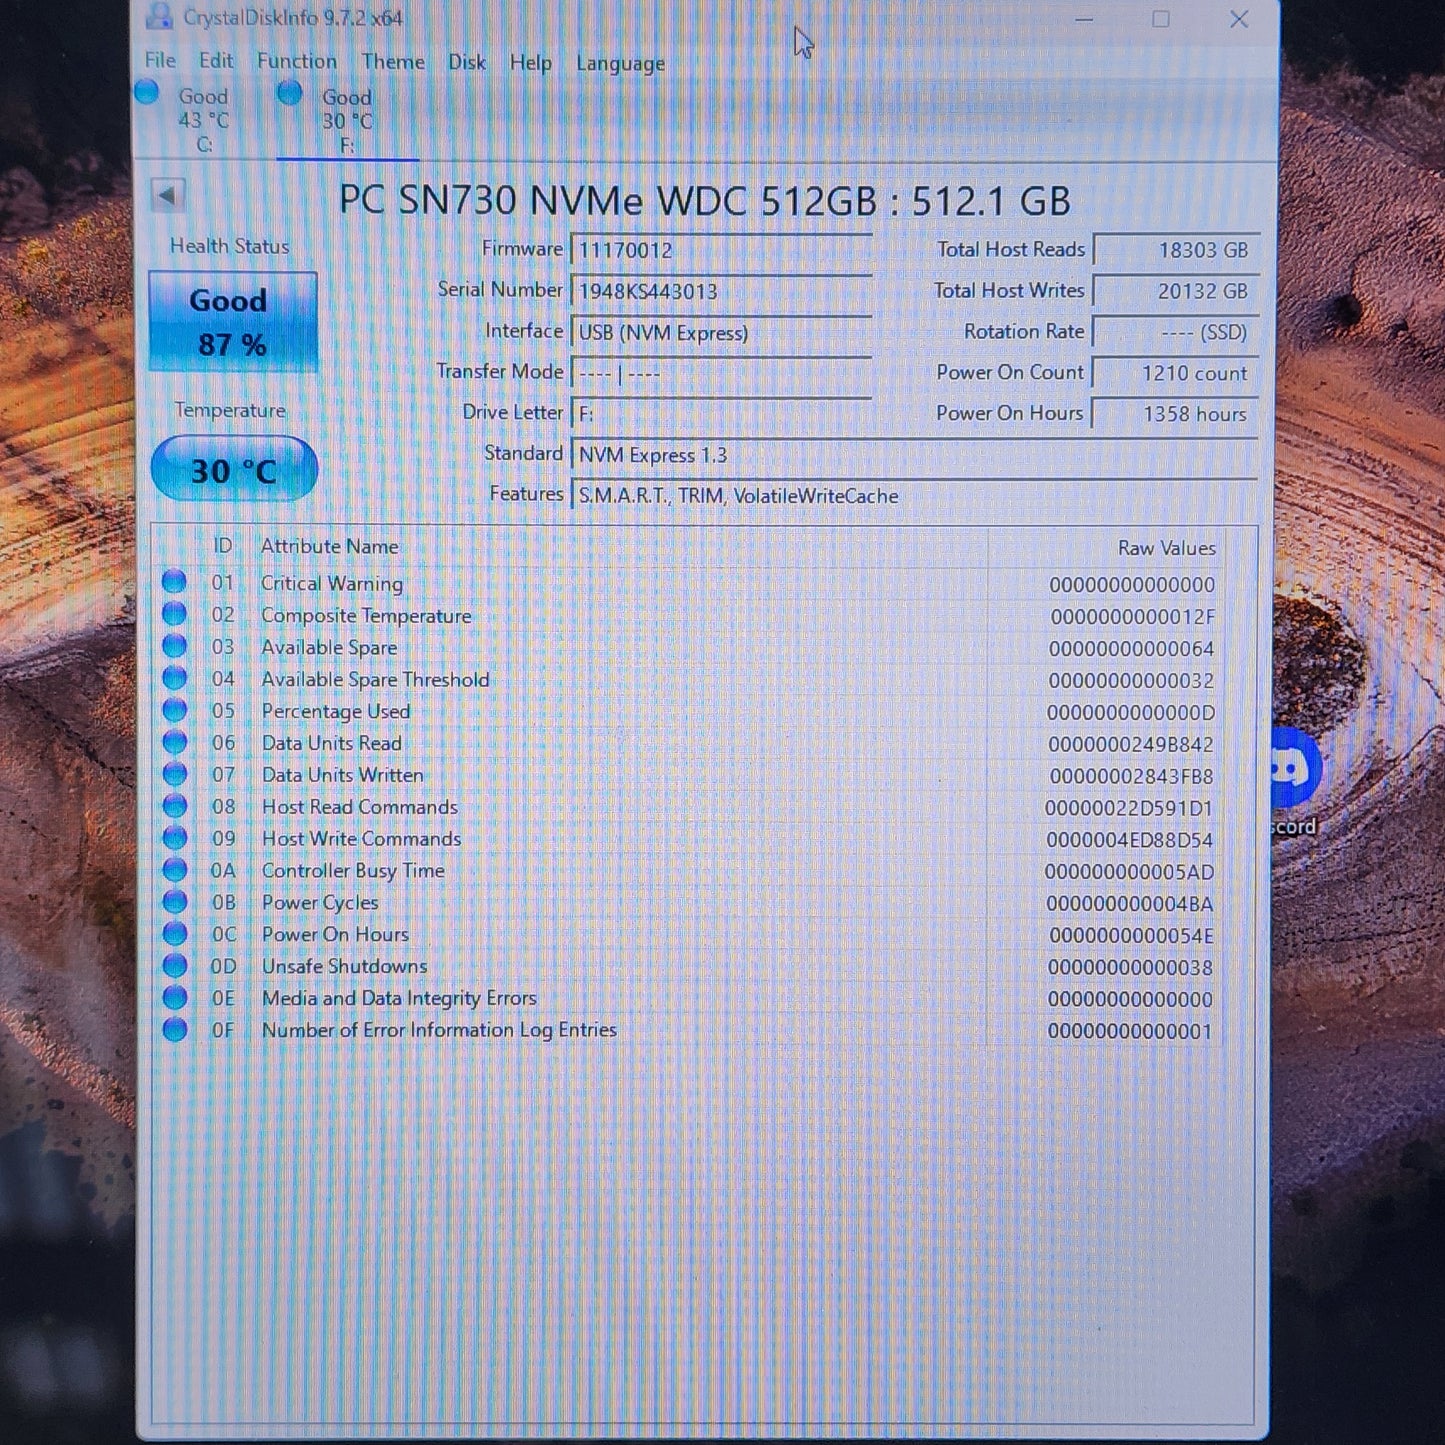Click the Attribute Name column header
Image resolution: width=1445 pixels, height=1445 pixels.
click(x=329, y=546)
